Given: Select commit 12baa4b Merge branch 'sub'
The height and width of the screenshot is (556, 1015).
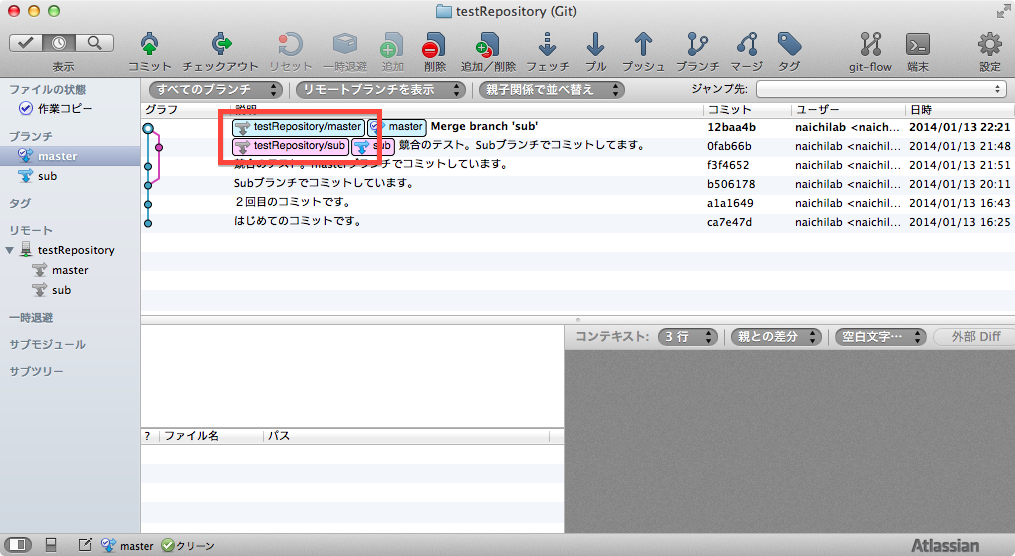Looking at the screenshot, I should click(577, 127).
